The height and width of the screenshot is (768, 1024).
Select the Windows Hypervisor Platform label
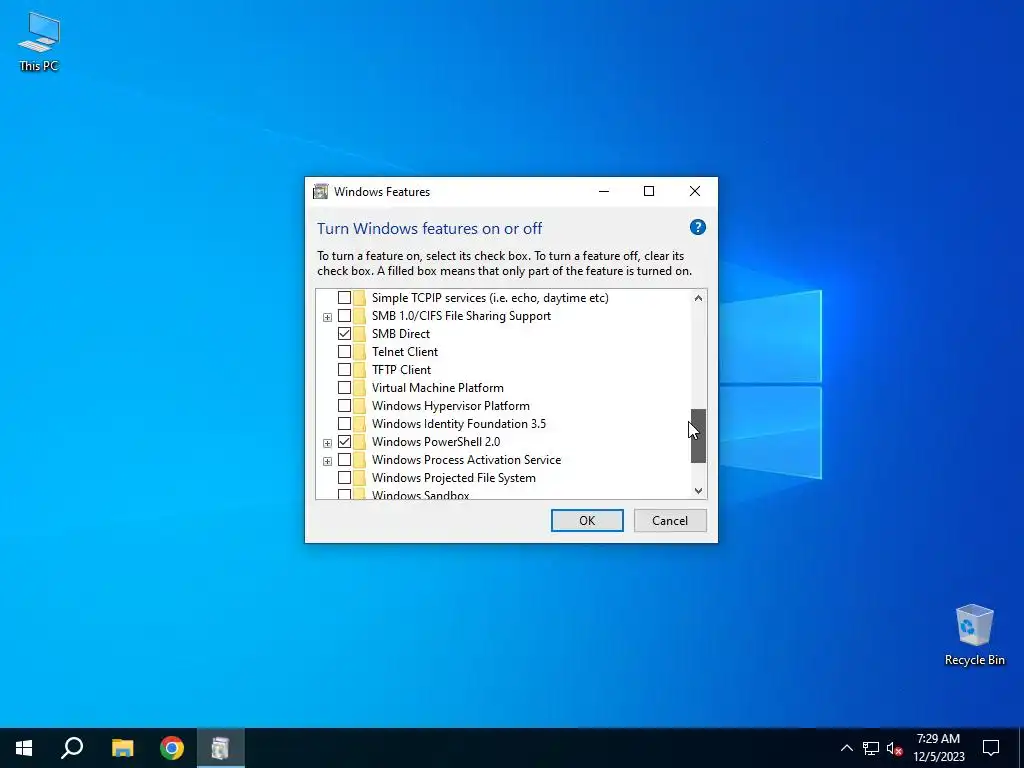coord(451,406)
